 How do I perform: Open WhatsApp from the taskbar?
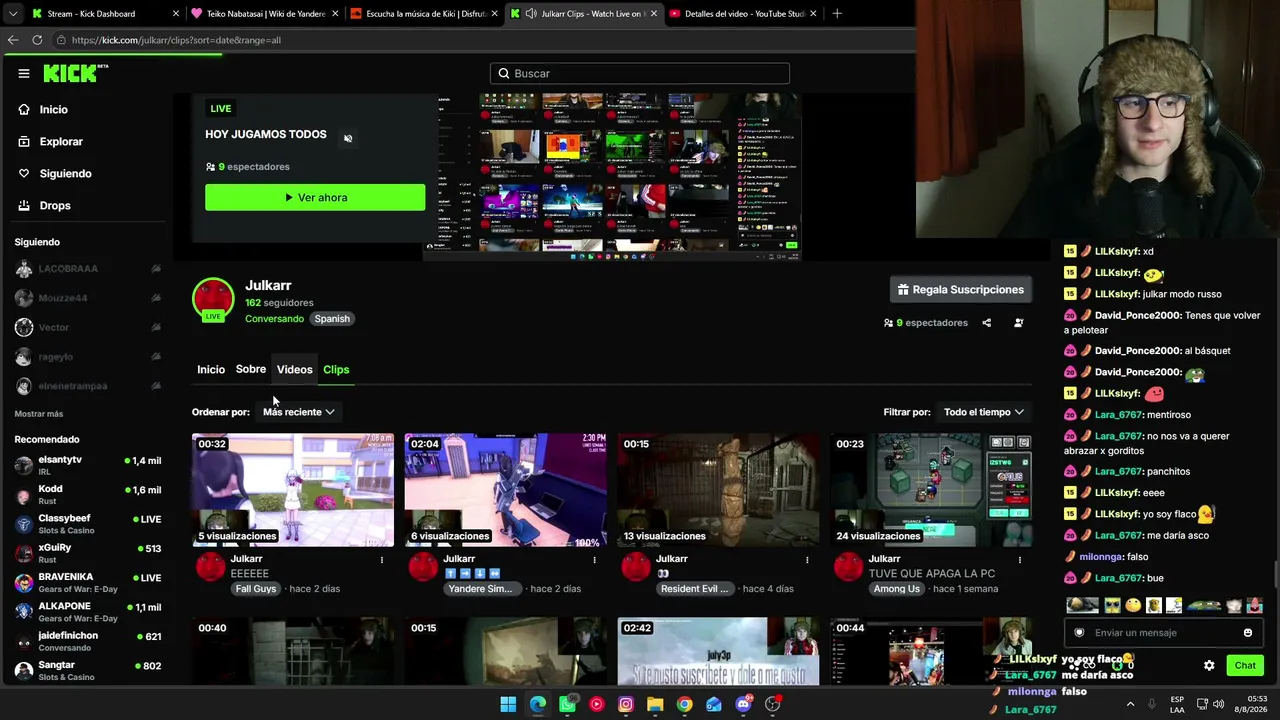pos(567,704)
